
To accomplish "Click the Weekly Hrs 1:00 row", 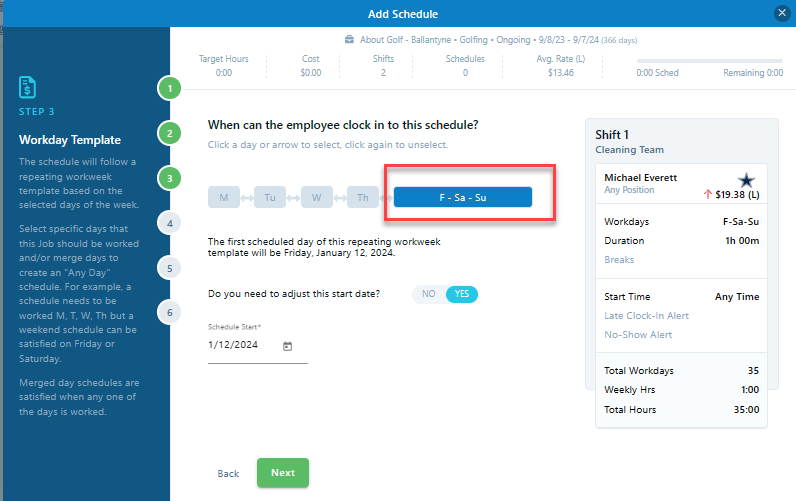I will (x=681, y=390).
